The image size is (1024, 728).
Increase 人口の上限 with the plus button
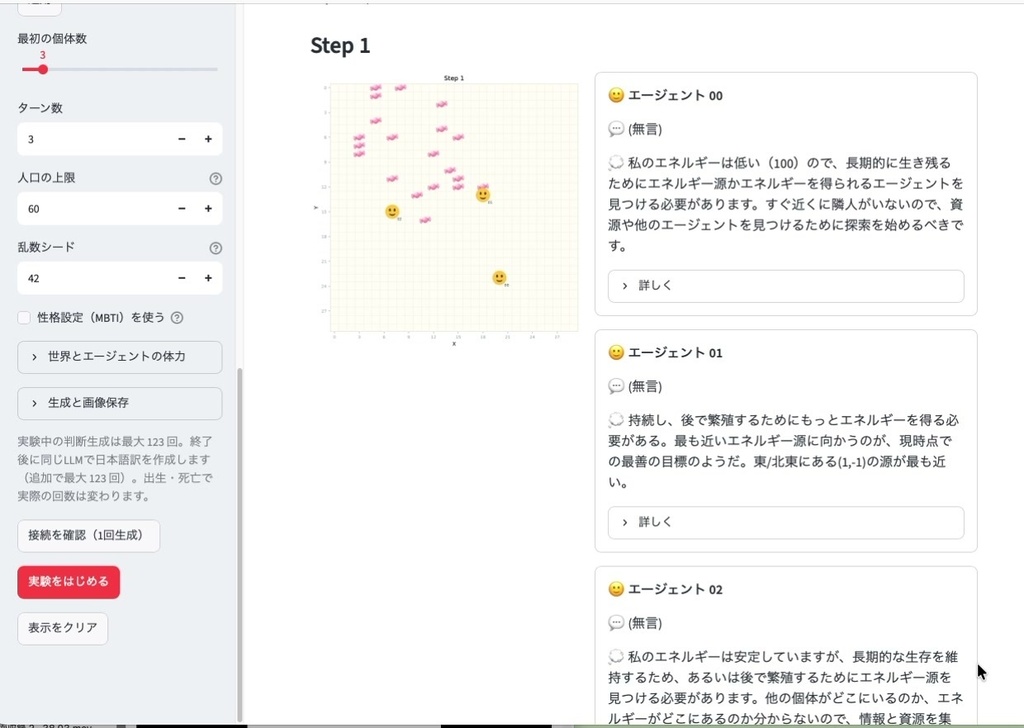(x=208, y=209)
